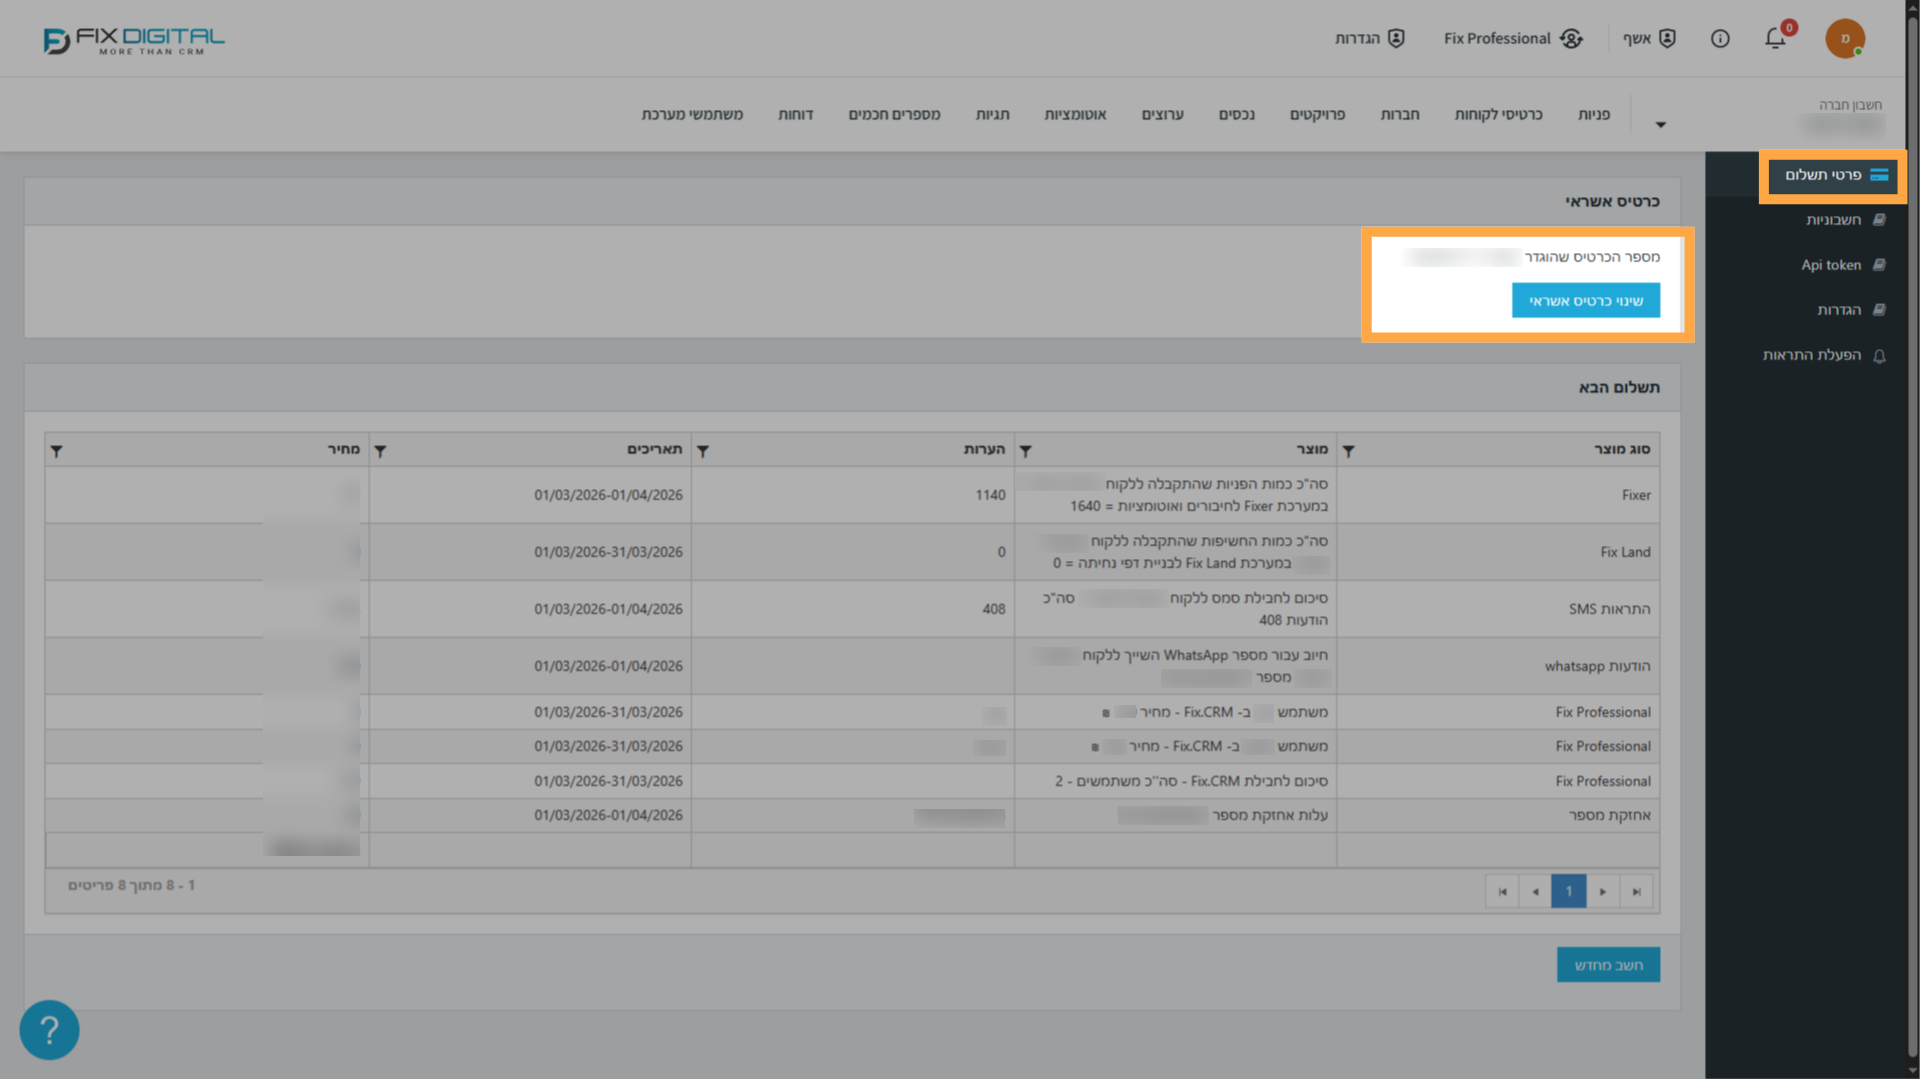This screenshot has height=1079, width=1920.
Task: Switch to the פרויקטים tab
Action: click(1317, 114)
